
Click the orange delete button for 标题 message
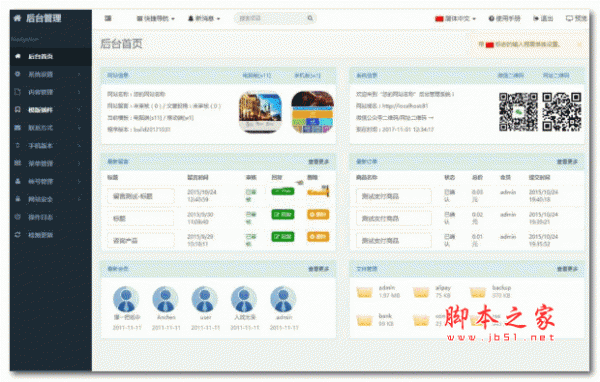[318, 215]
